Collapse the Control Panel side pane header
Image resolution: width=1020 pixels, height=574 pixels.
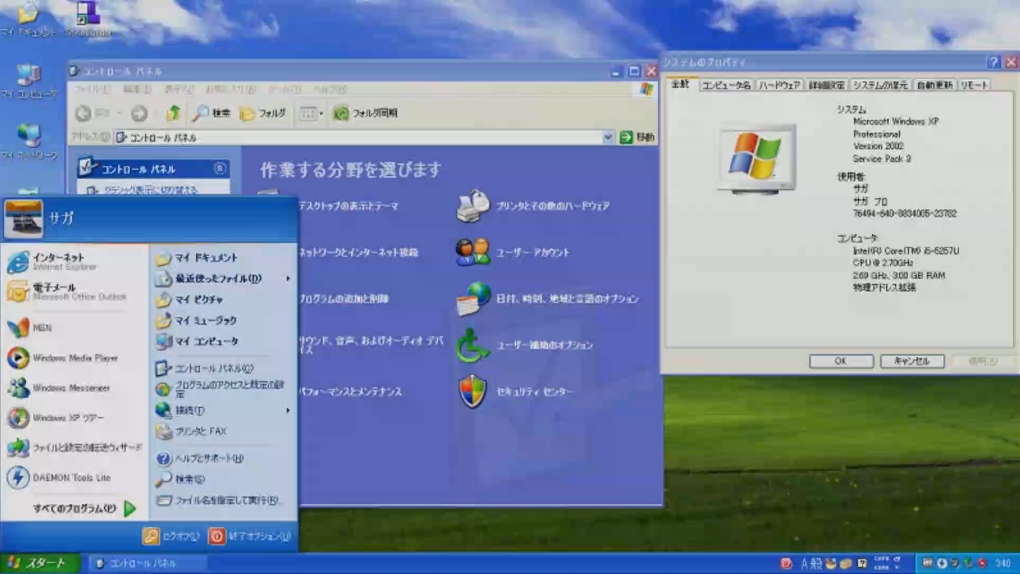220,169
